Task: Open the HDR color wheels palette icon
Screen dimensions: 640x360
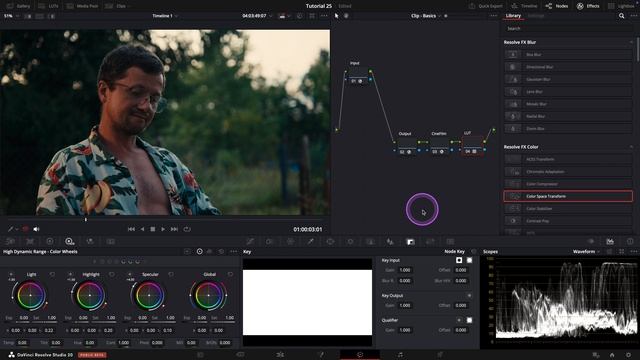Action: pos(69,242)
